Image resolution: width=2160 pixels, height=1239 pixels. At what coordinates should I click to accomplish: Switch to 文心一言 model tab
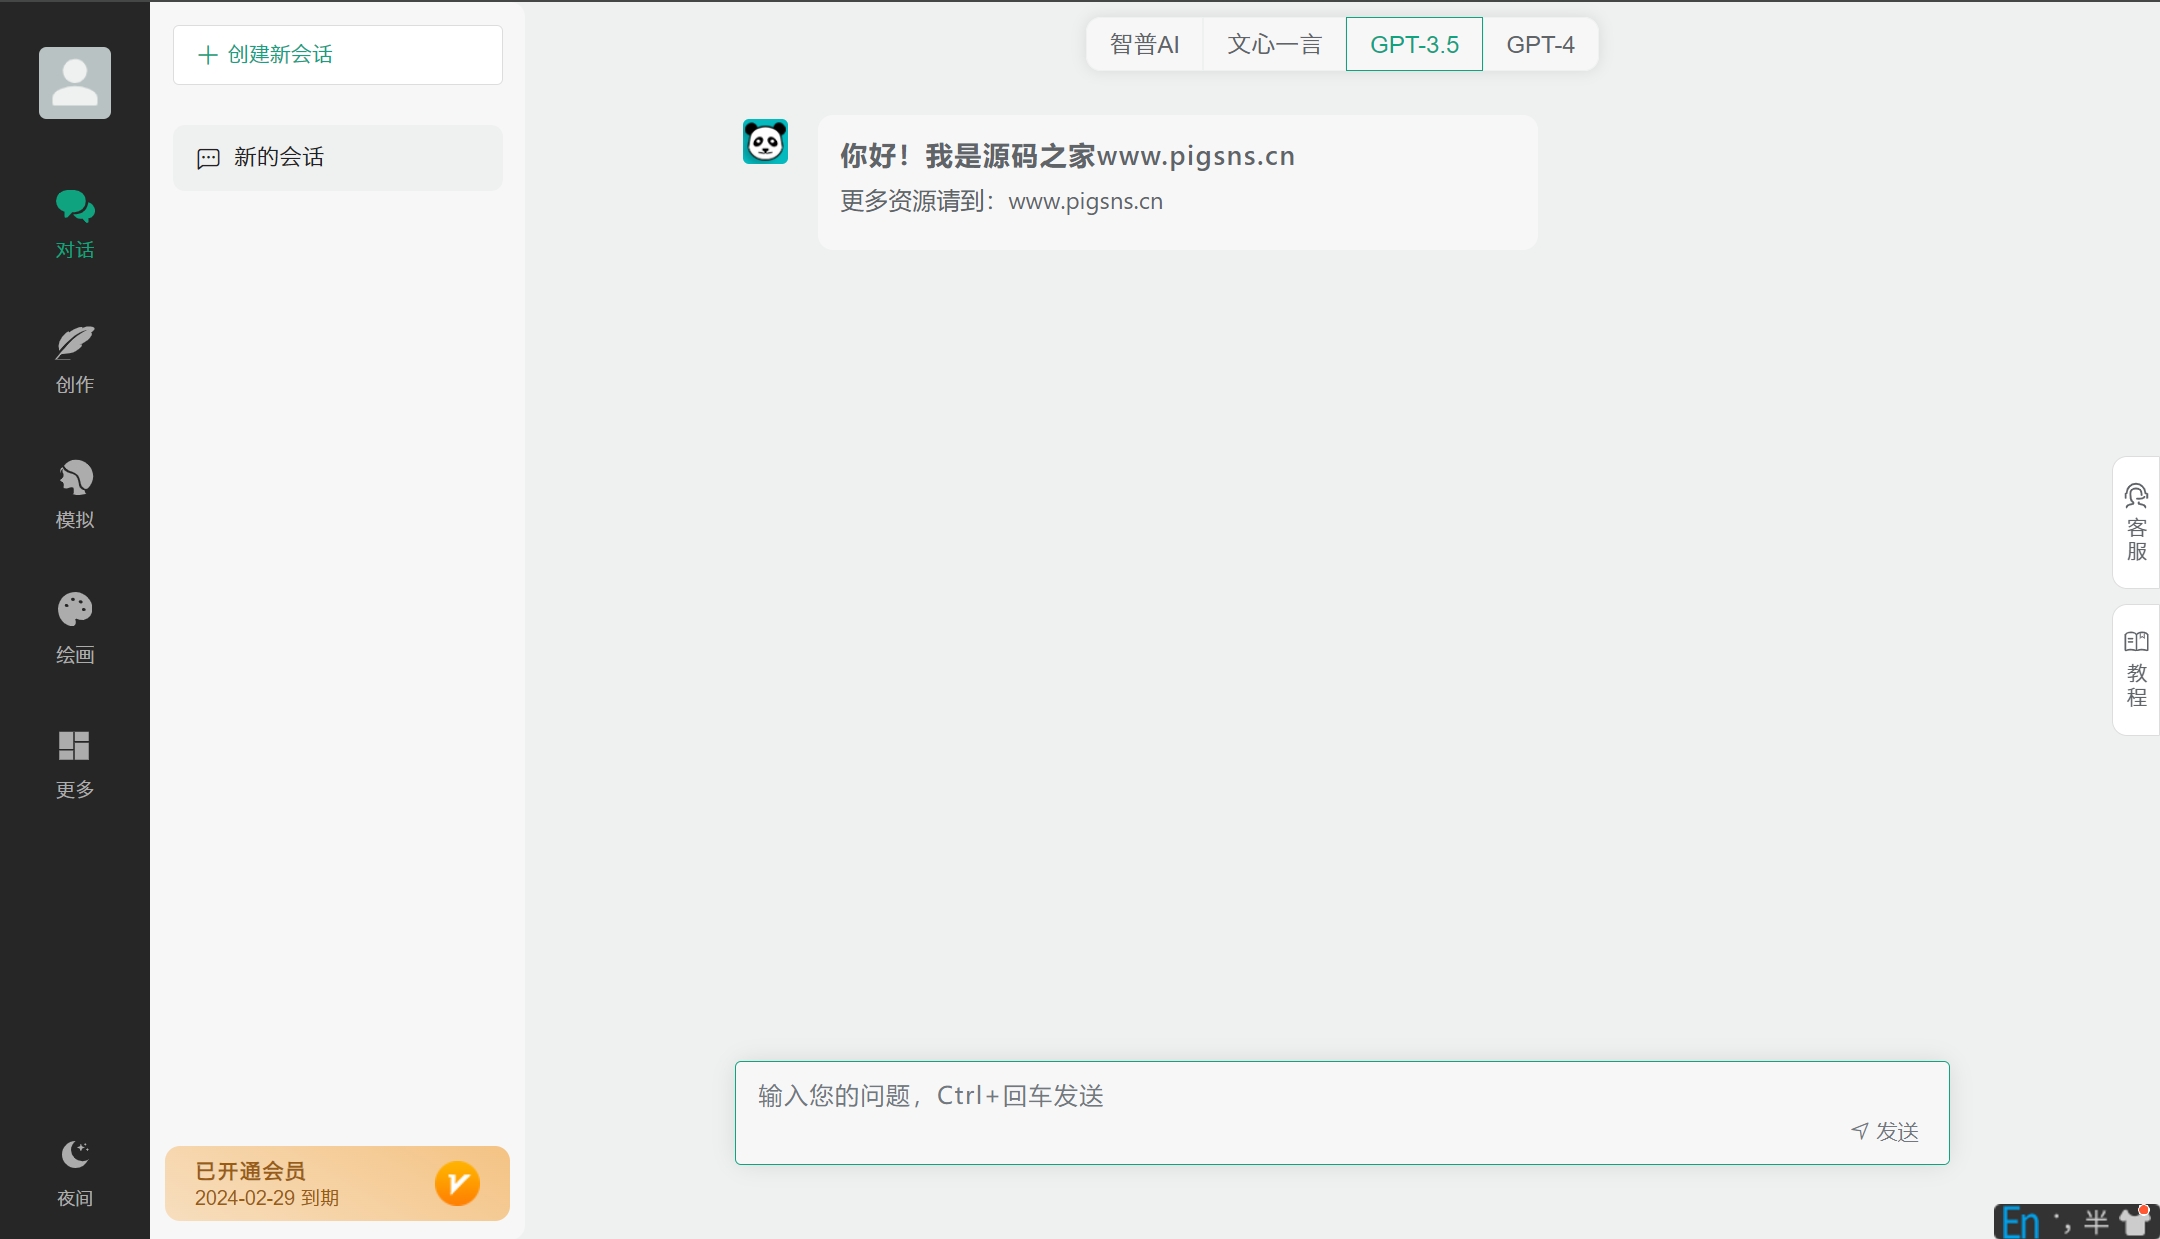coord(1274,44)
